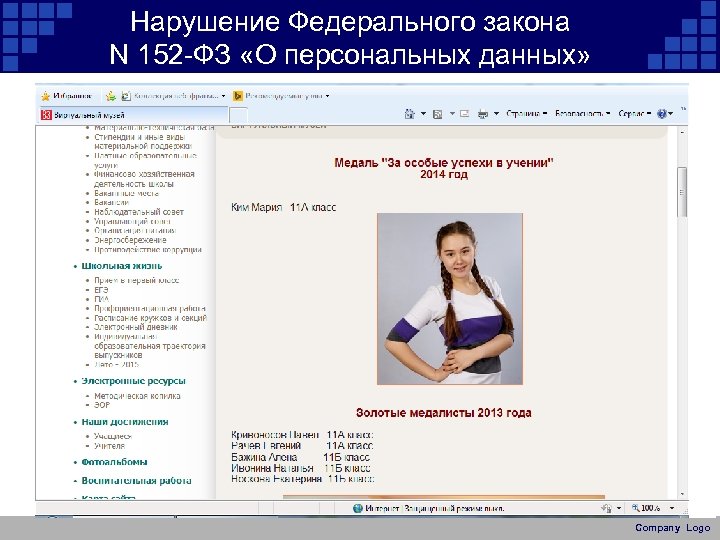This screenshot has height=540, width=720.
Task: Click the magnifier zoom icon showing 100%
Action: pyautogui.click(x=636, y=508)
